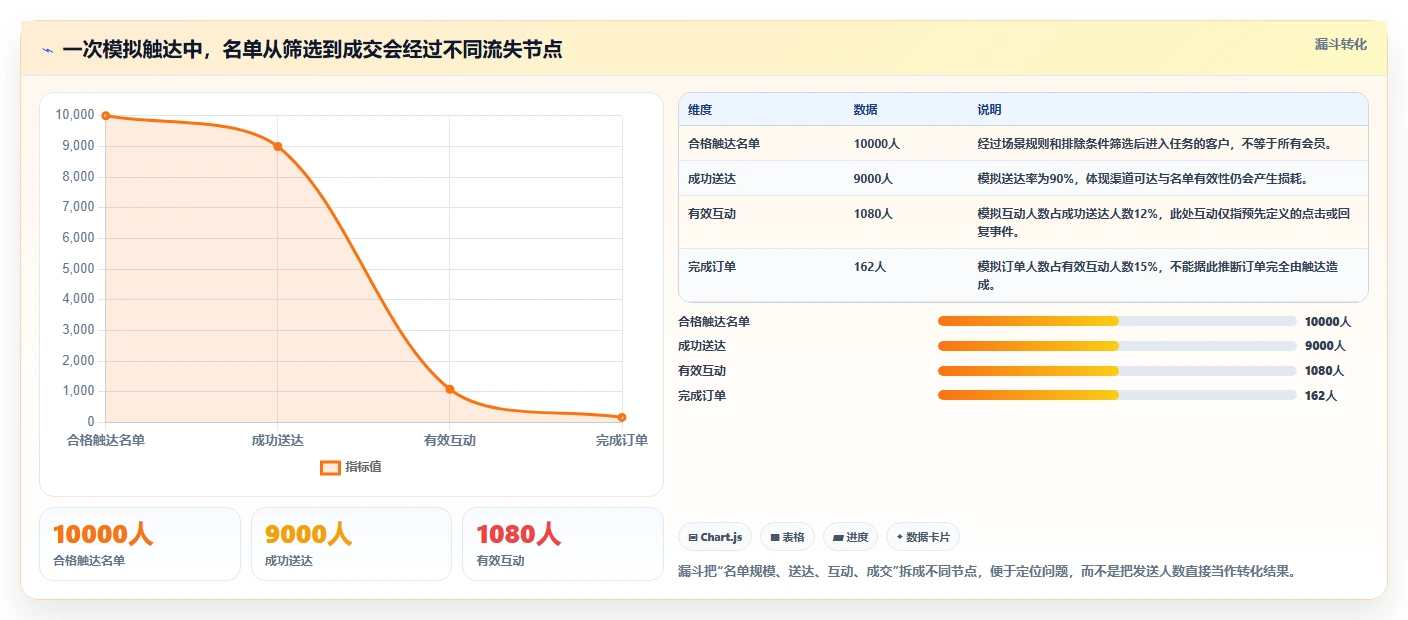The width and height of the screenshot is (1408, 620).
Task: Click the 完成订单 cell in the table
Action: tap(712, 267)
